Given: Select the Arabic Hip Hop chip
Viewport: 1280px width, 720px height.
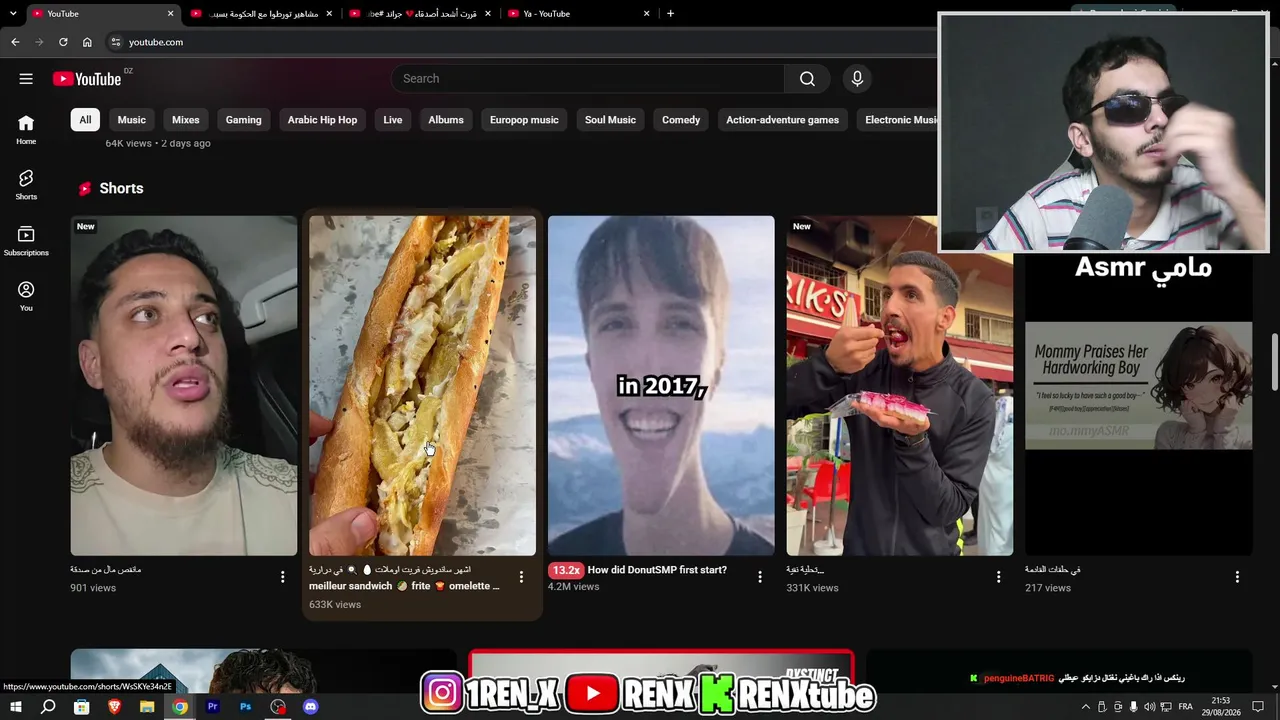Looking at the screenshot, I should (322, 120).
